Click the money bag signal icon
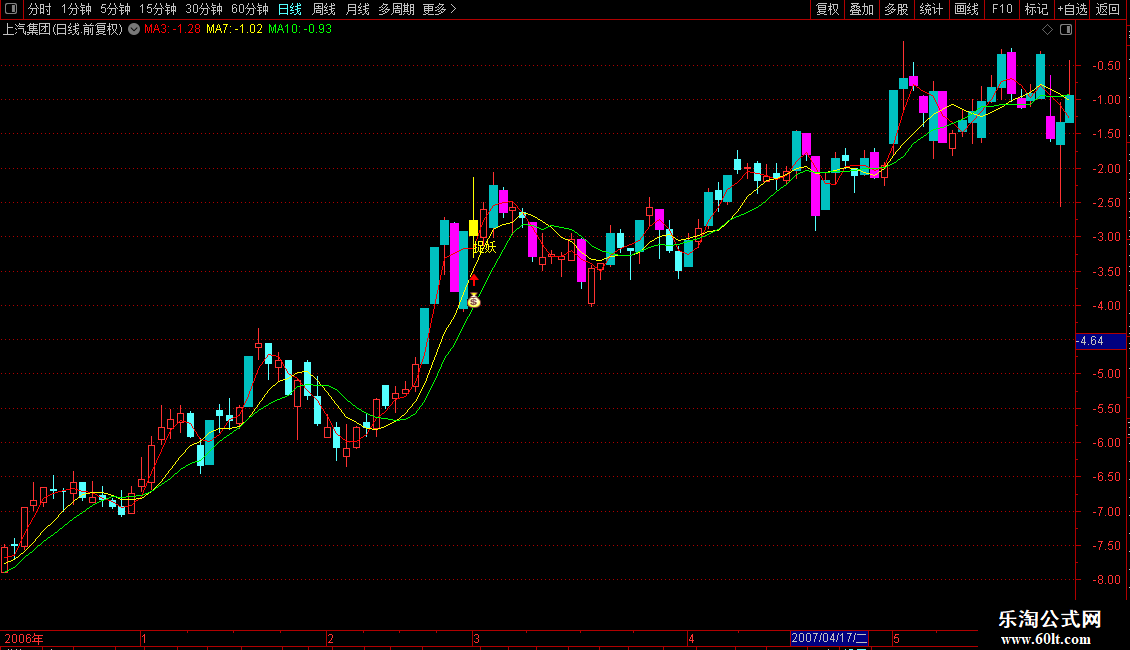Image resolution: width=1130 pixels, height=650 pixels. (473, 300)
